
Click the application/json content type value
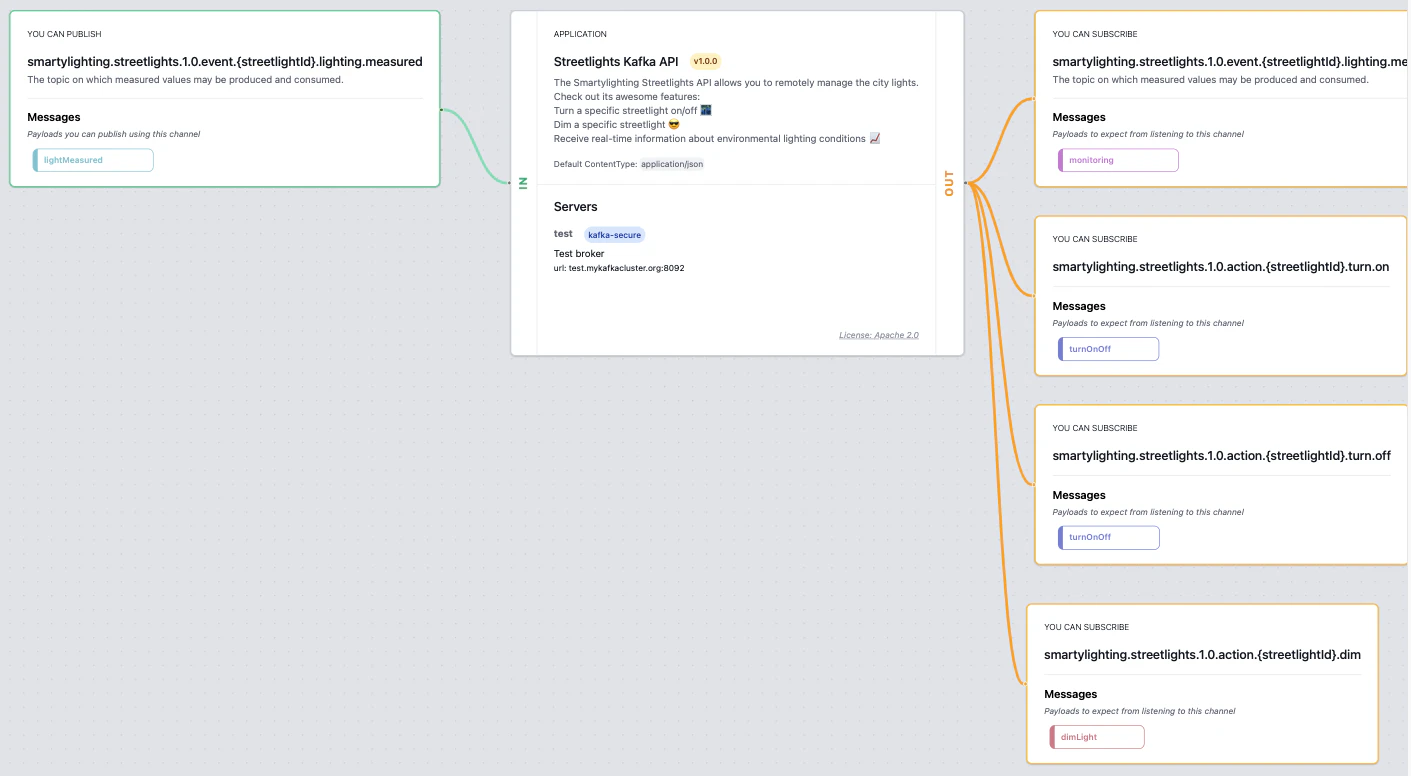(672, 164)
